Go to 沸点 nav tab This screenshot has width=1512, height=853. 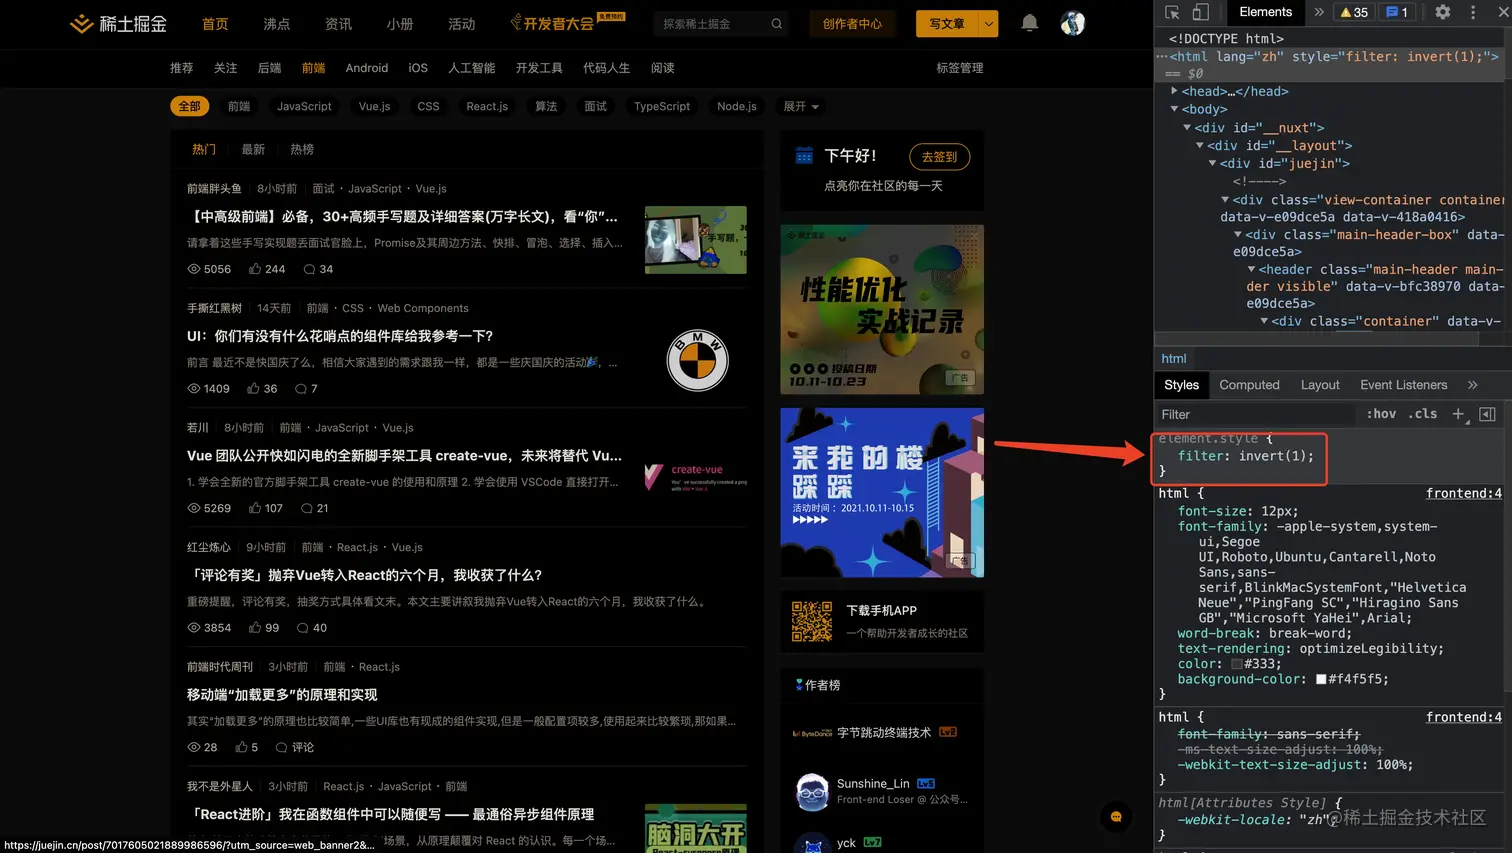pos(276,24)
